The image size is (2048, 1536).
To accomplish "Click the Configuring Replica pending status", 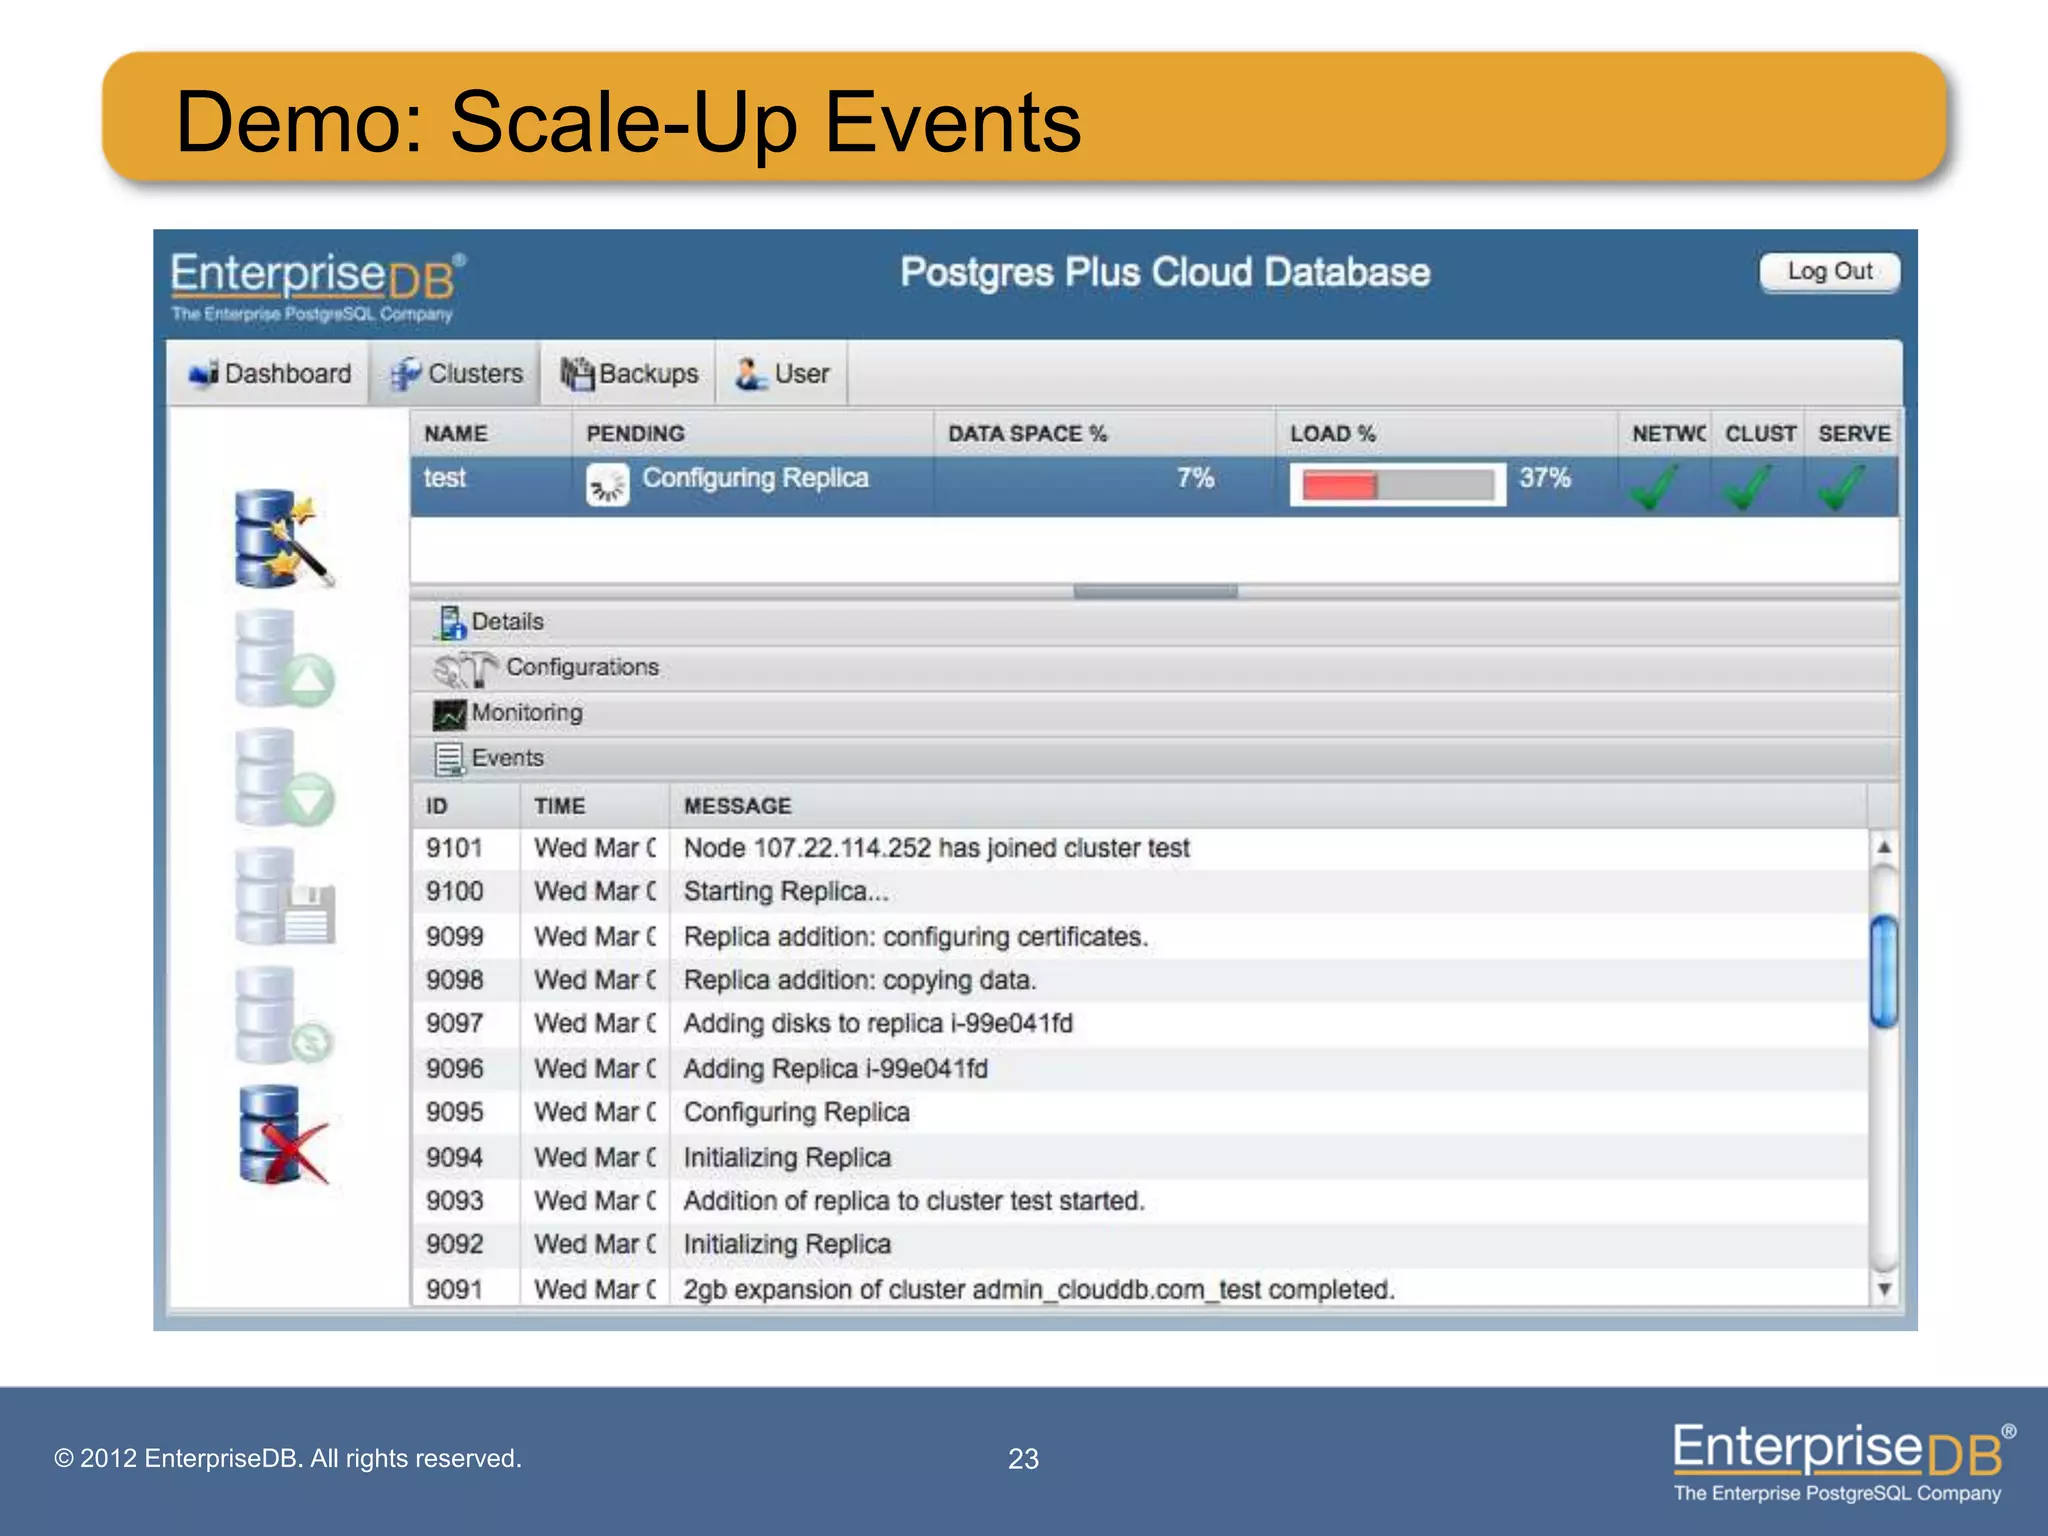I will pos(755,478).
